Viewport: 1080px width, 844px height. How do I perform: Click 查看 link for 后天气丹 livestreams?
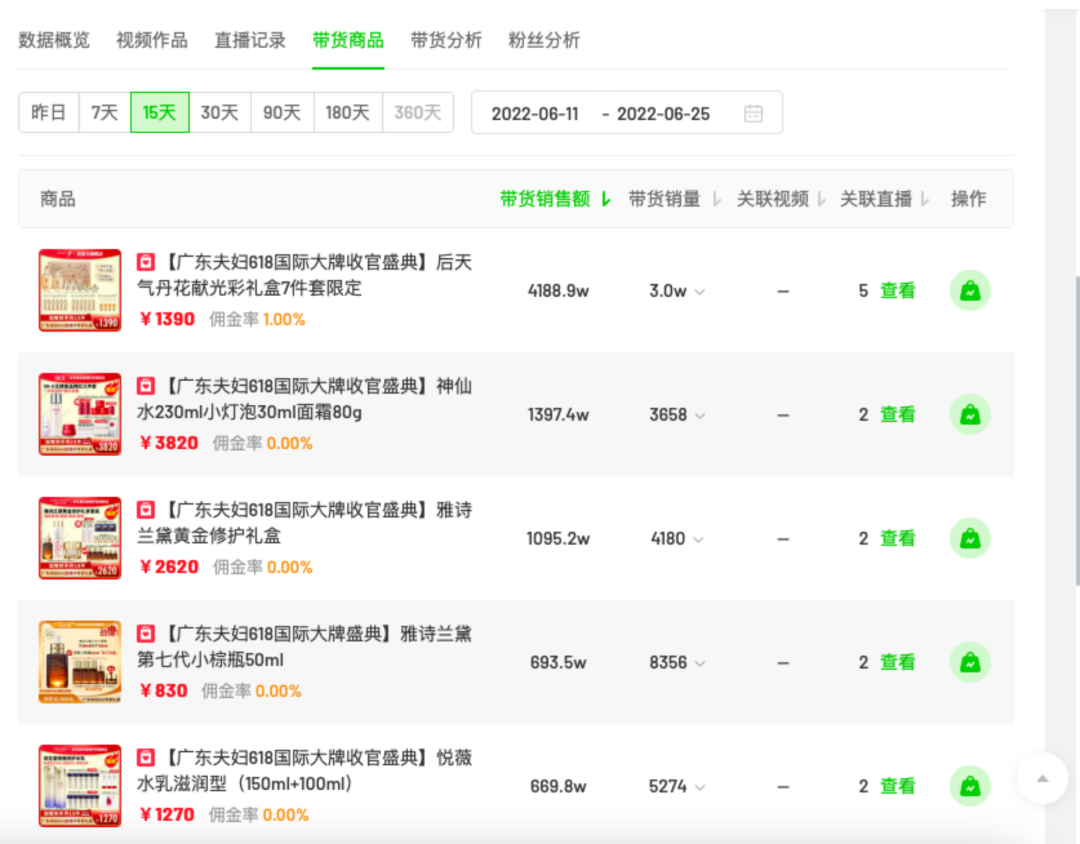897,291
